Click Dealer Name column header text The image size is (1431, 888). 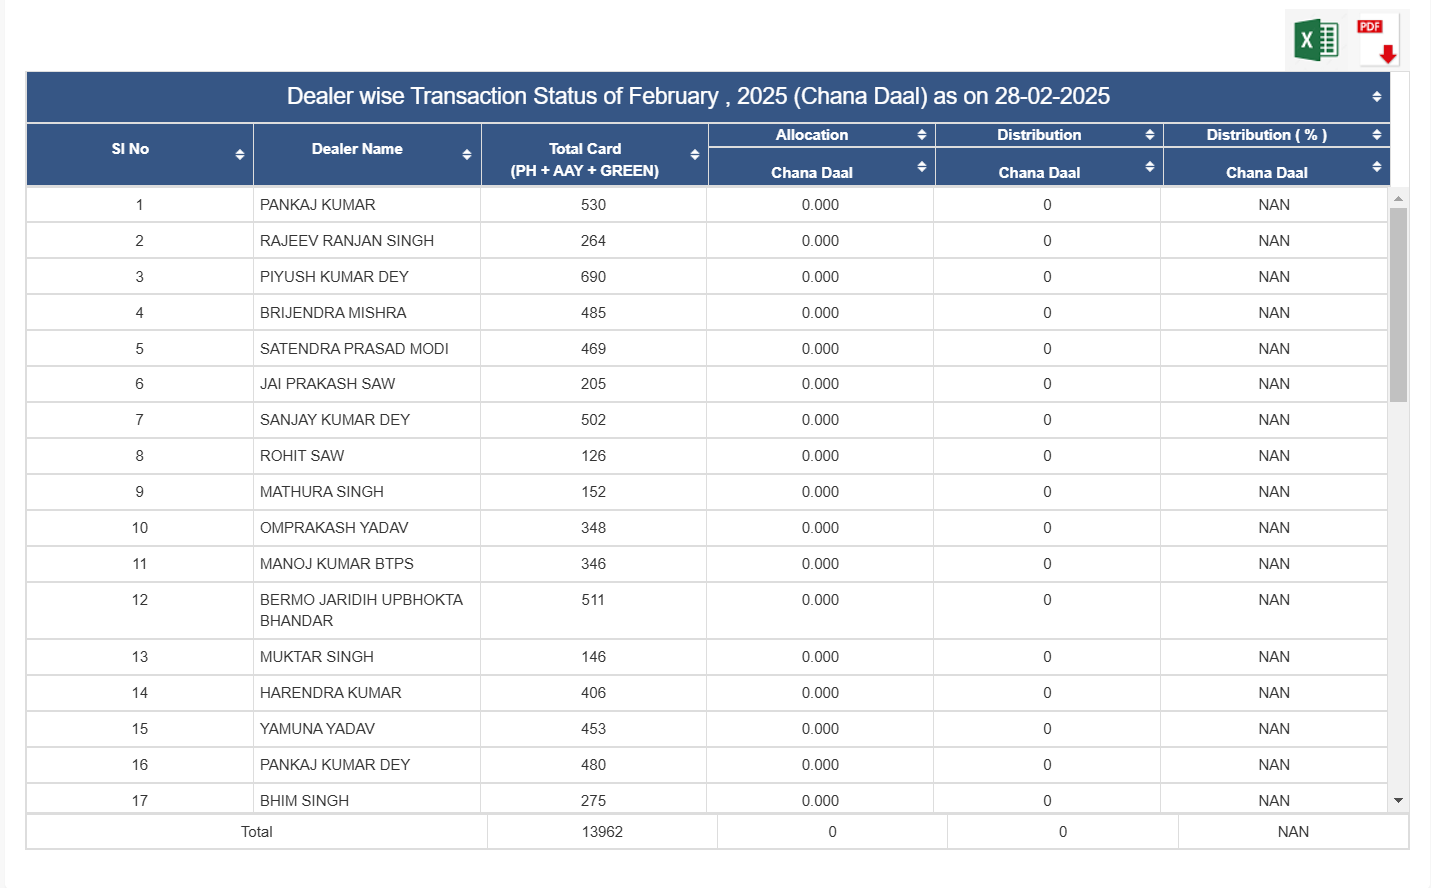click(357, 149)
